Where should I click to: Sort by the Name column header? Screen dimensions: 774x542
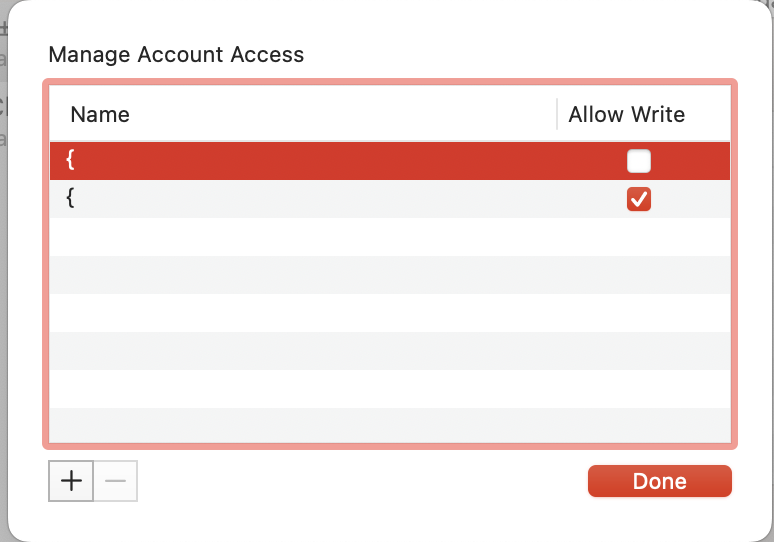(x=100, y=114)
